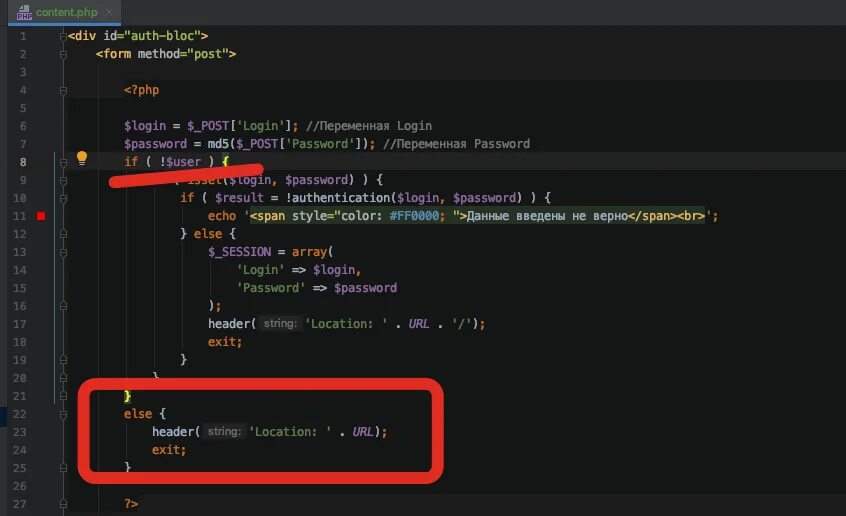Click the authentication function call on line 10
Image resolution: width=846 pixels, height=516 pixels.
pyautogui.click(x=342, y=198)
